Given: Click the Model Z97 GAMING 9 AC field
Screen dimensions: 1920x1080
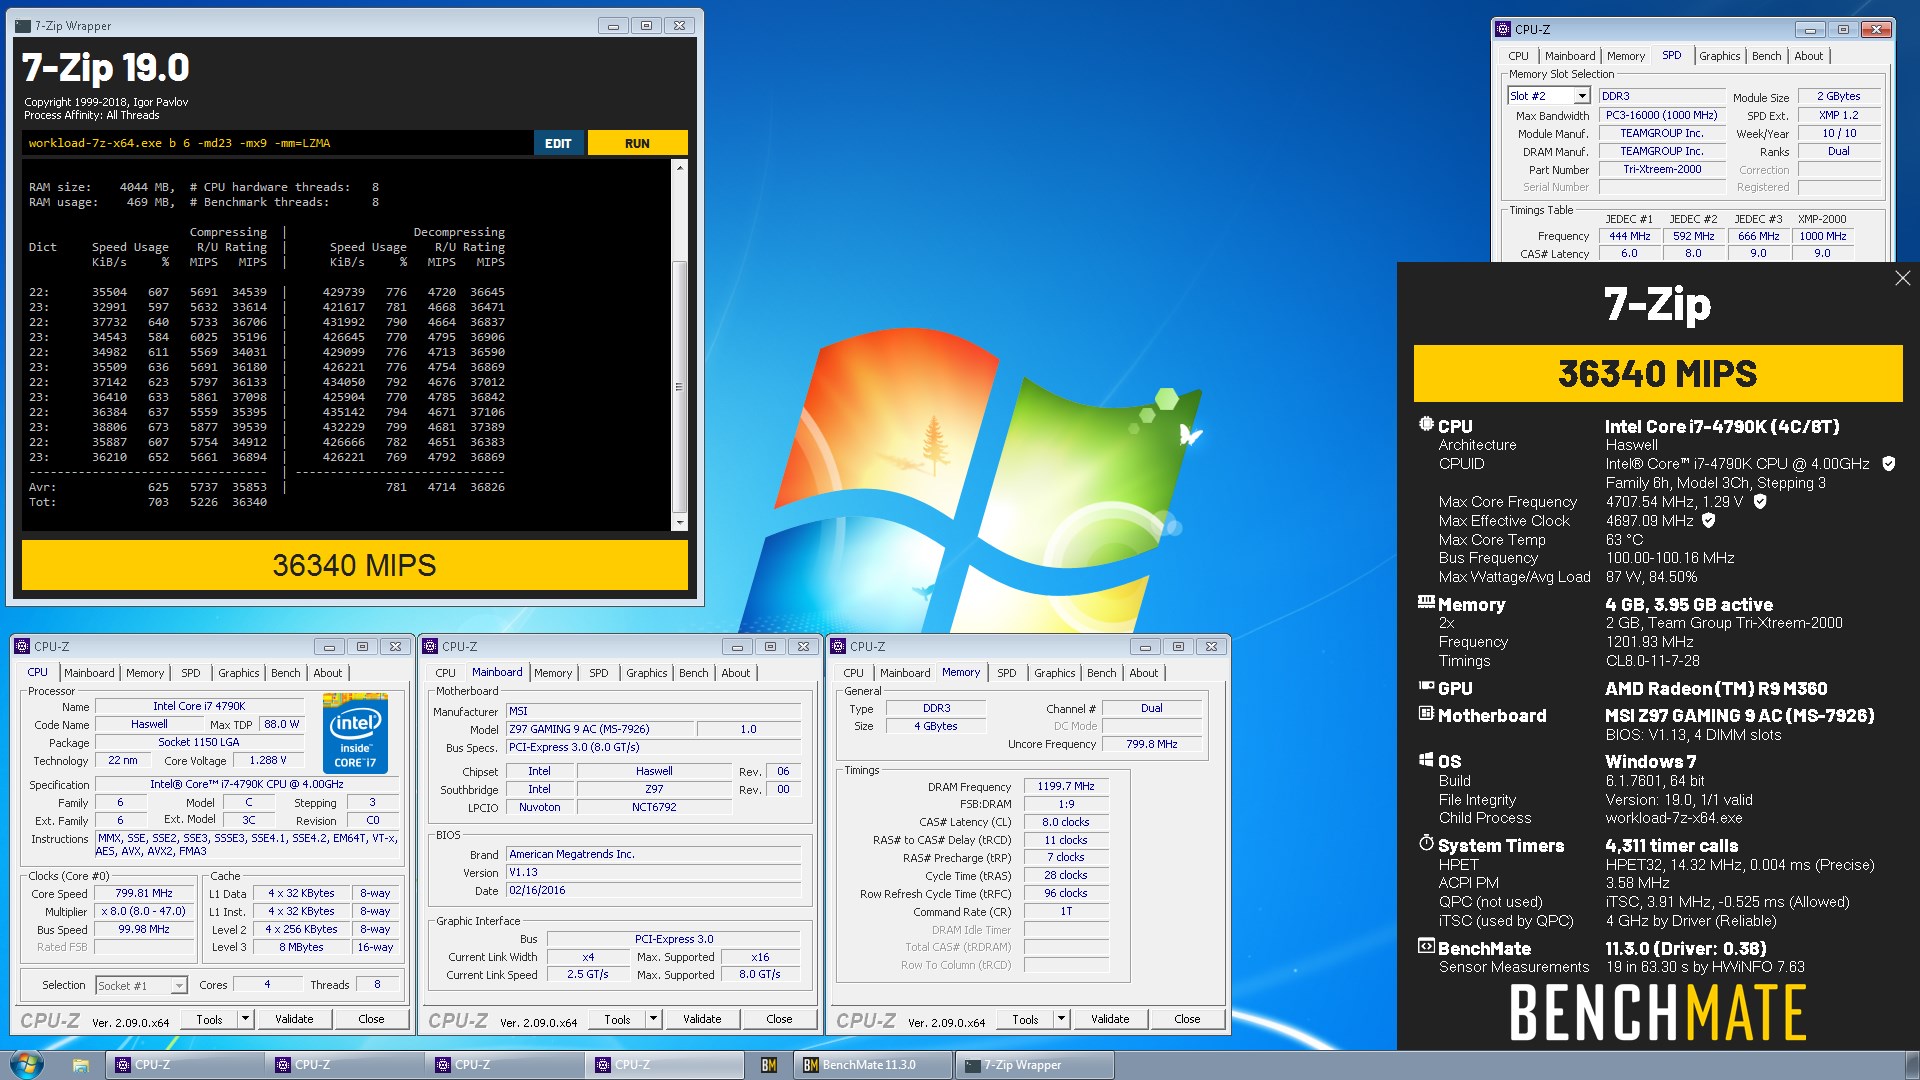Looking at the screenshot, I should 598,729.
